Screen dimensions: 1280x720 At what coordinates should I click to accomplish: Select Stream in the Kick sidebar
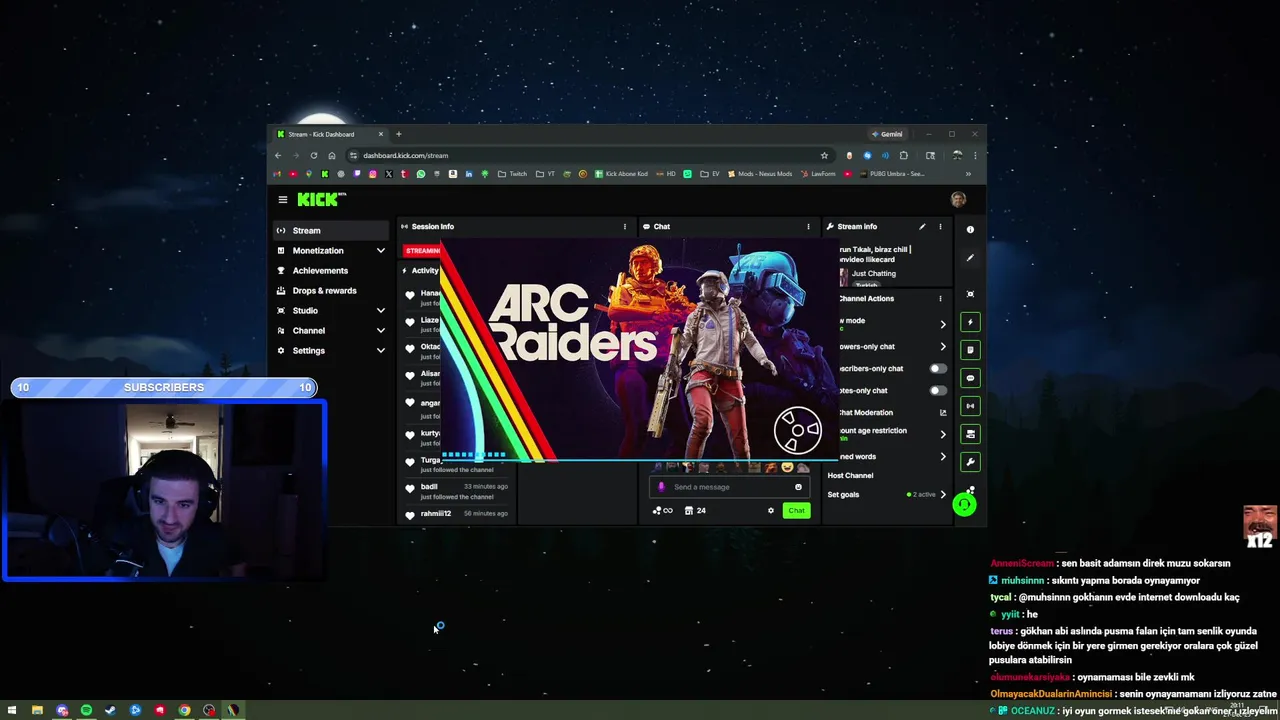tap(331, 231)
